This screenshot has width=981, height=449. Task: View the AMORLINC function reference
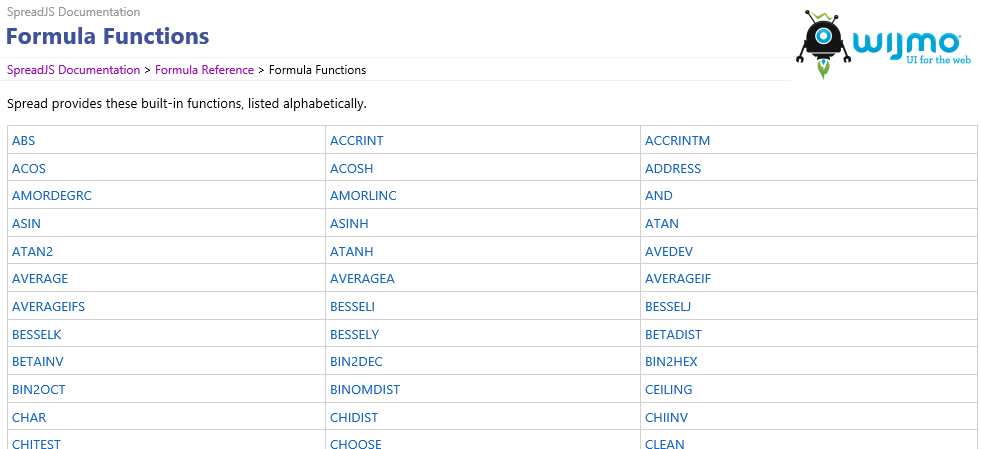363,196
